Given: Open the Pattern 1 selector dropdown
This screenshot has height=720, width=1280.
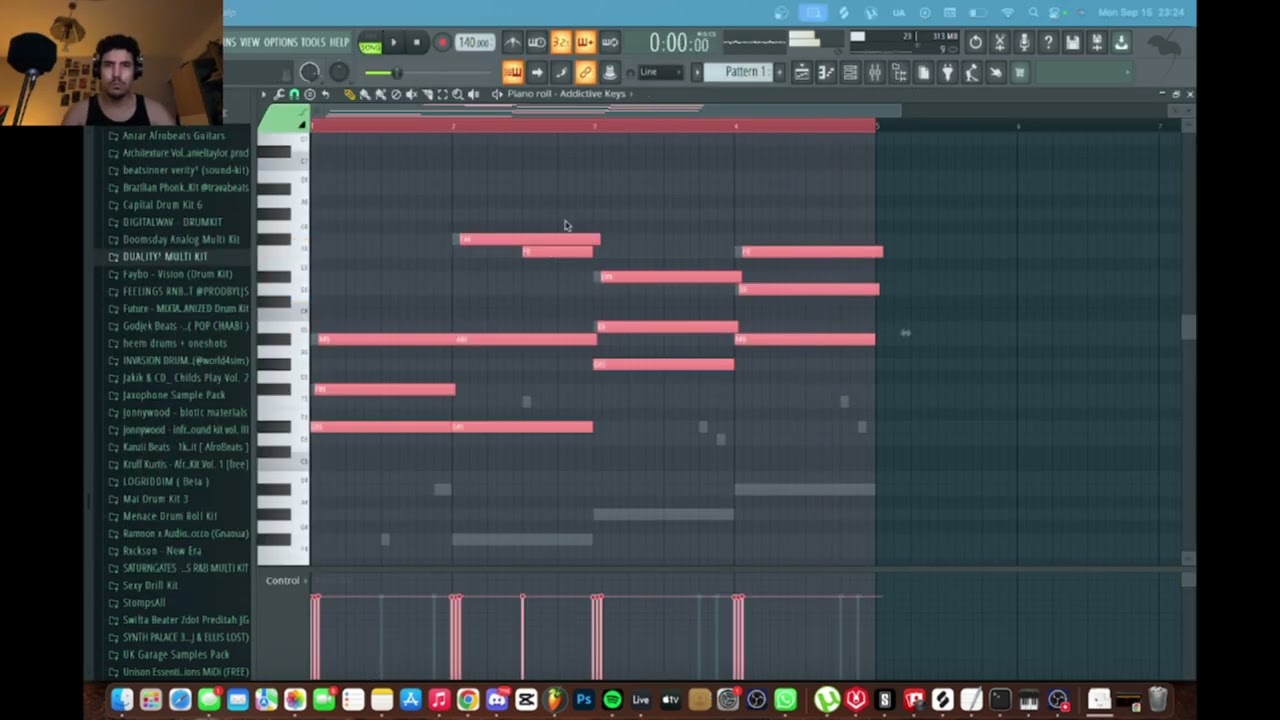Looking at the screenshot, I should tap(740, 72).
